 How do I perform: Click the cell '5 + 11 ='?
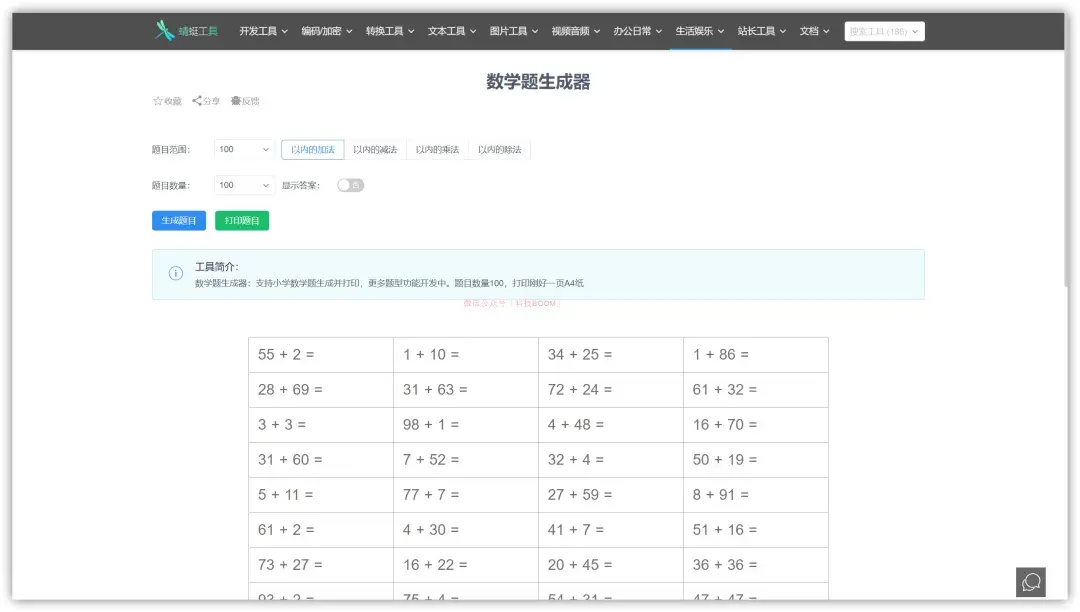[x=321, y=495]
